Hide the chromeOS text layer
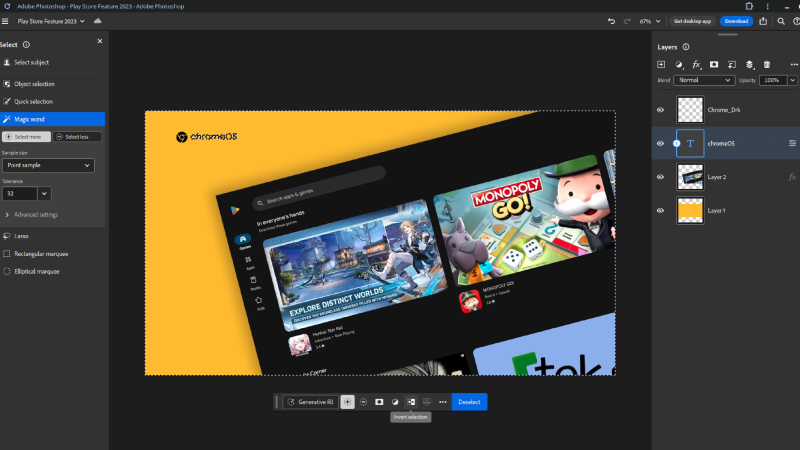Image resolution: width=800 pixels, height=450 pixels. coord(660,144)
